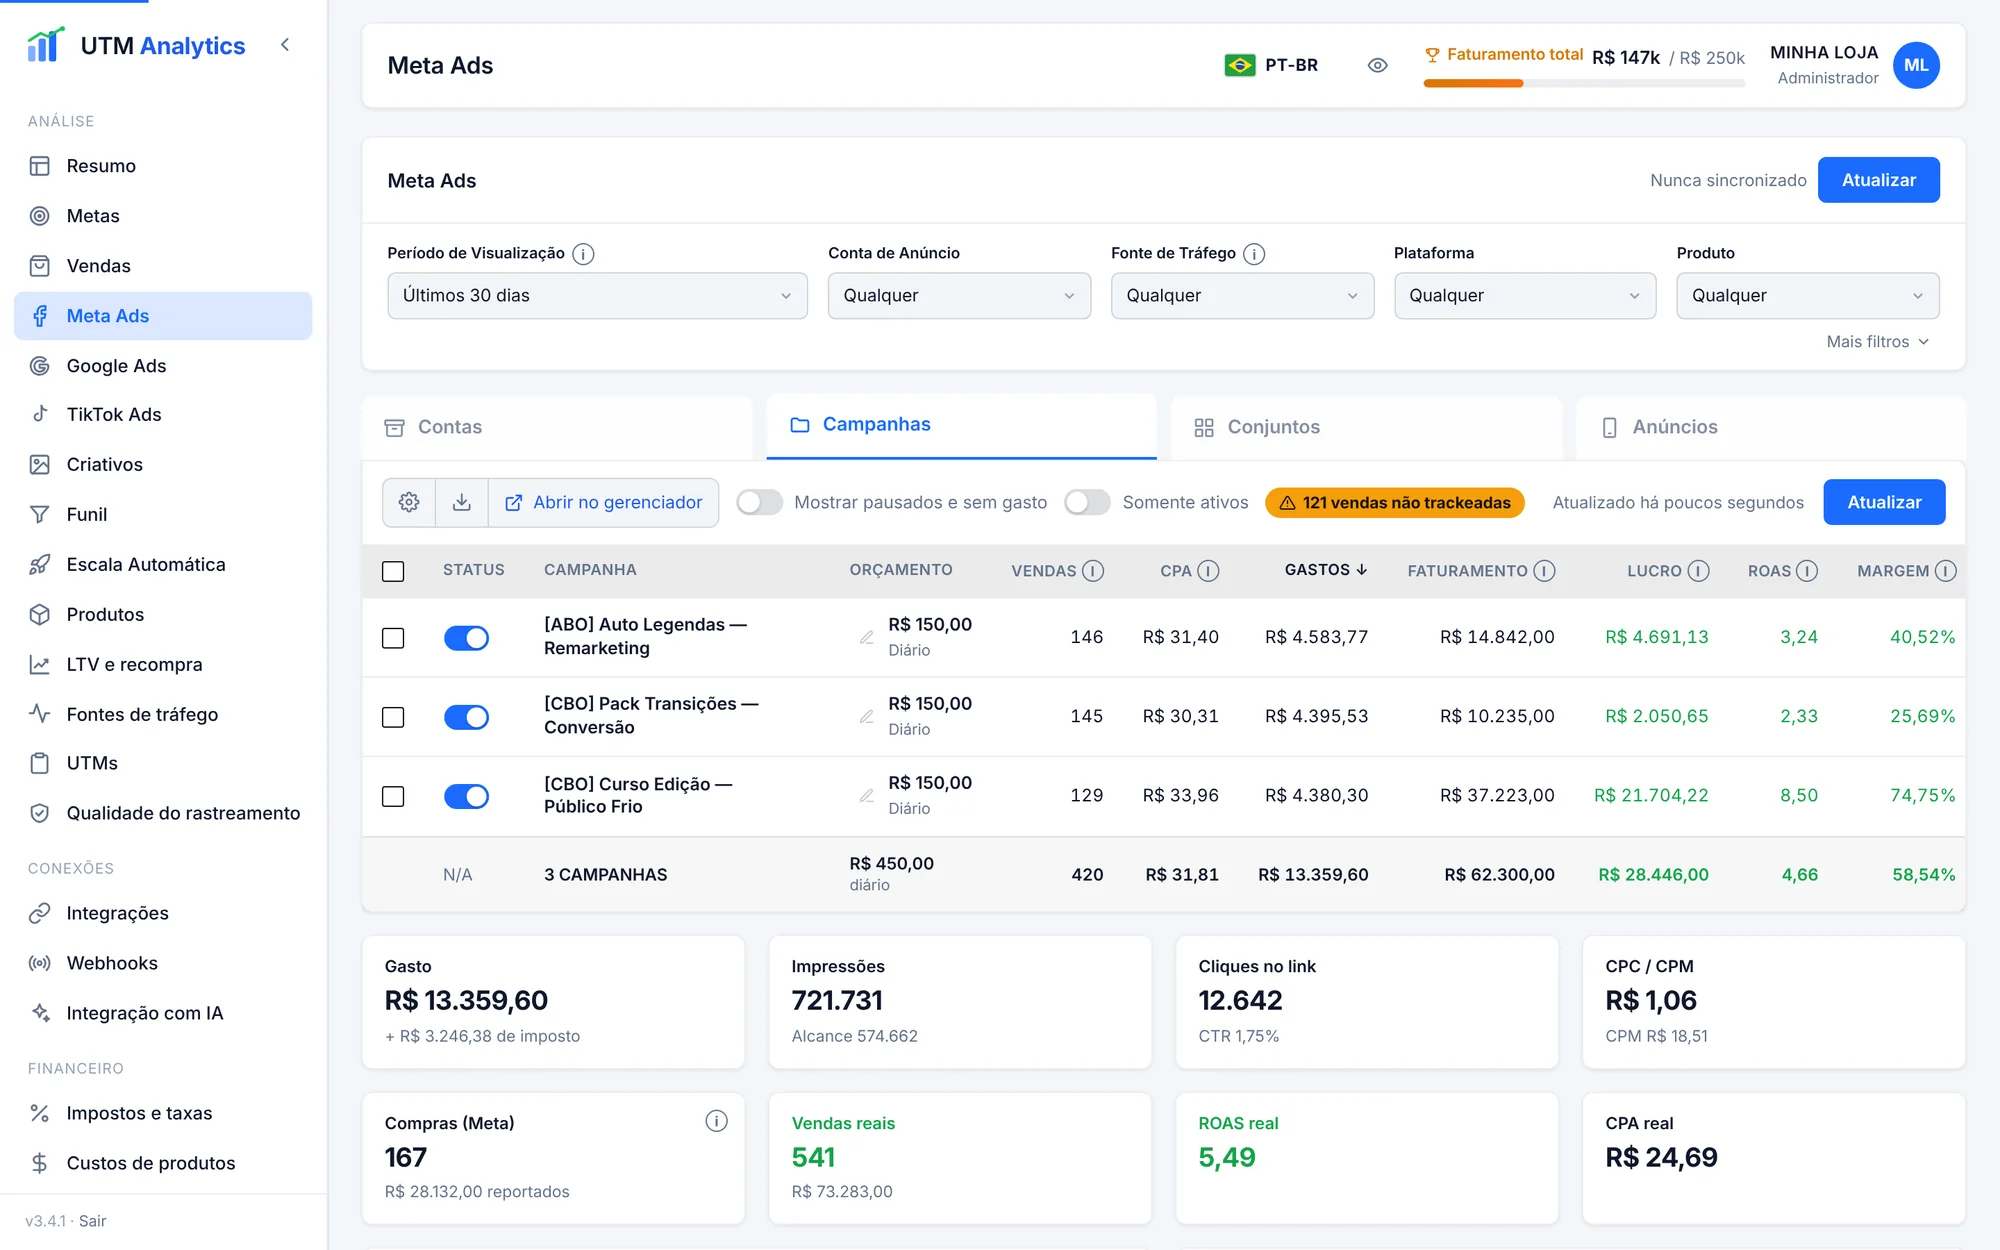Image resolution: width=2000 pixels, height=1250 pixels.
Task: Open table settings gear icon
Action: click(409, 502)
